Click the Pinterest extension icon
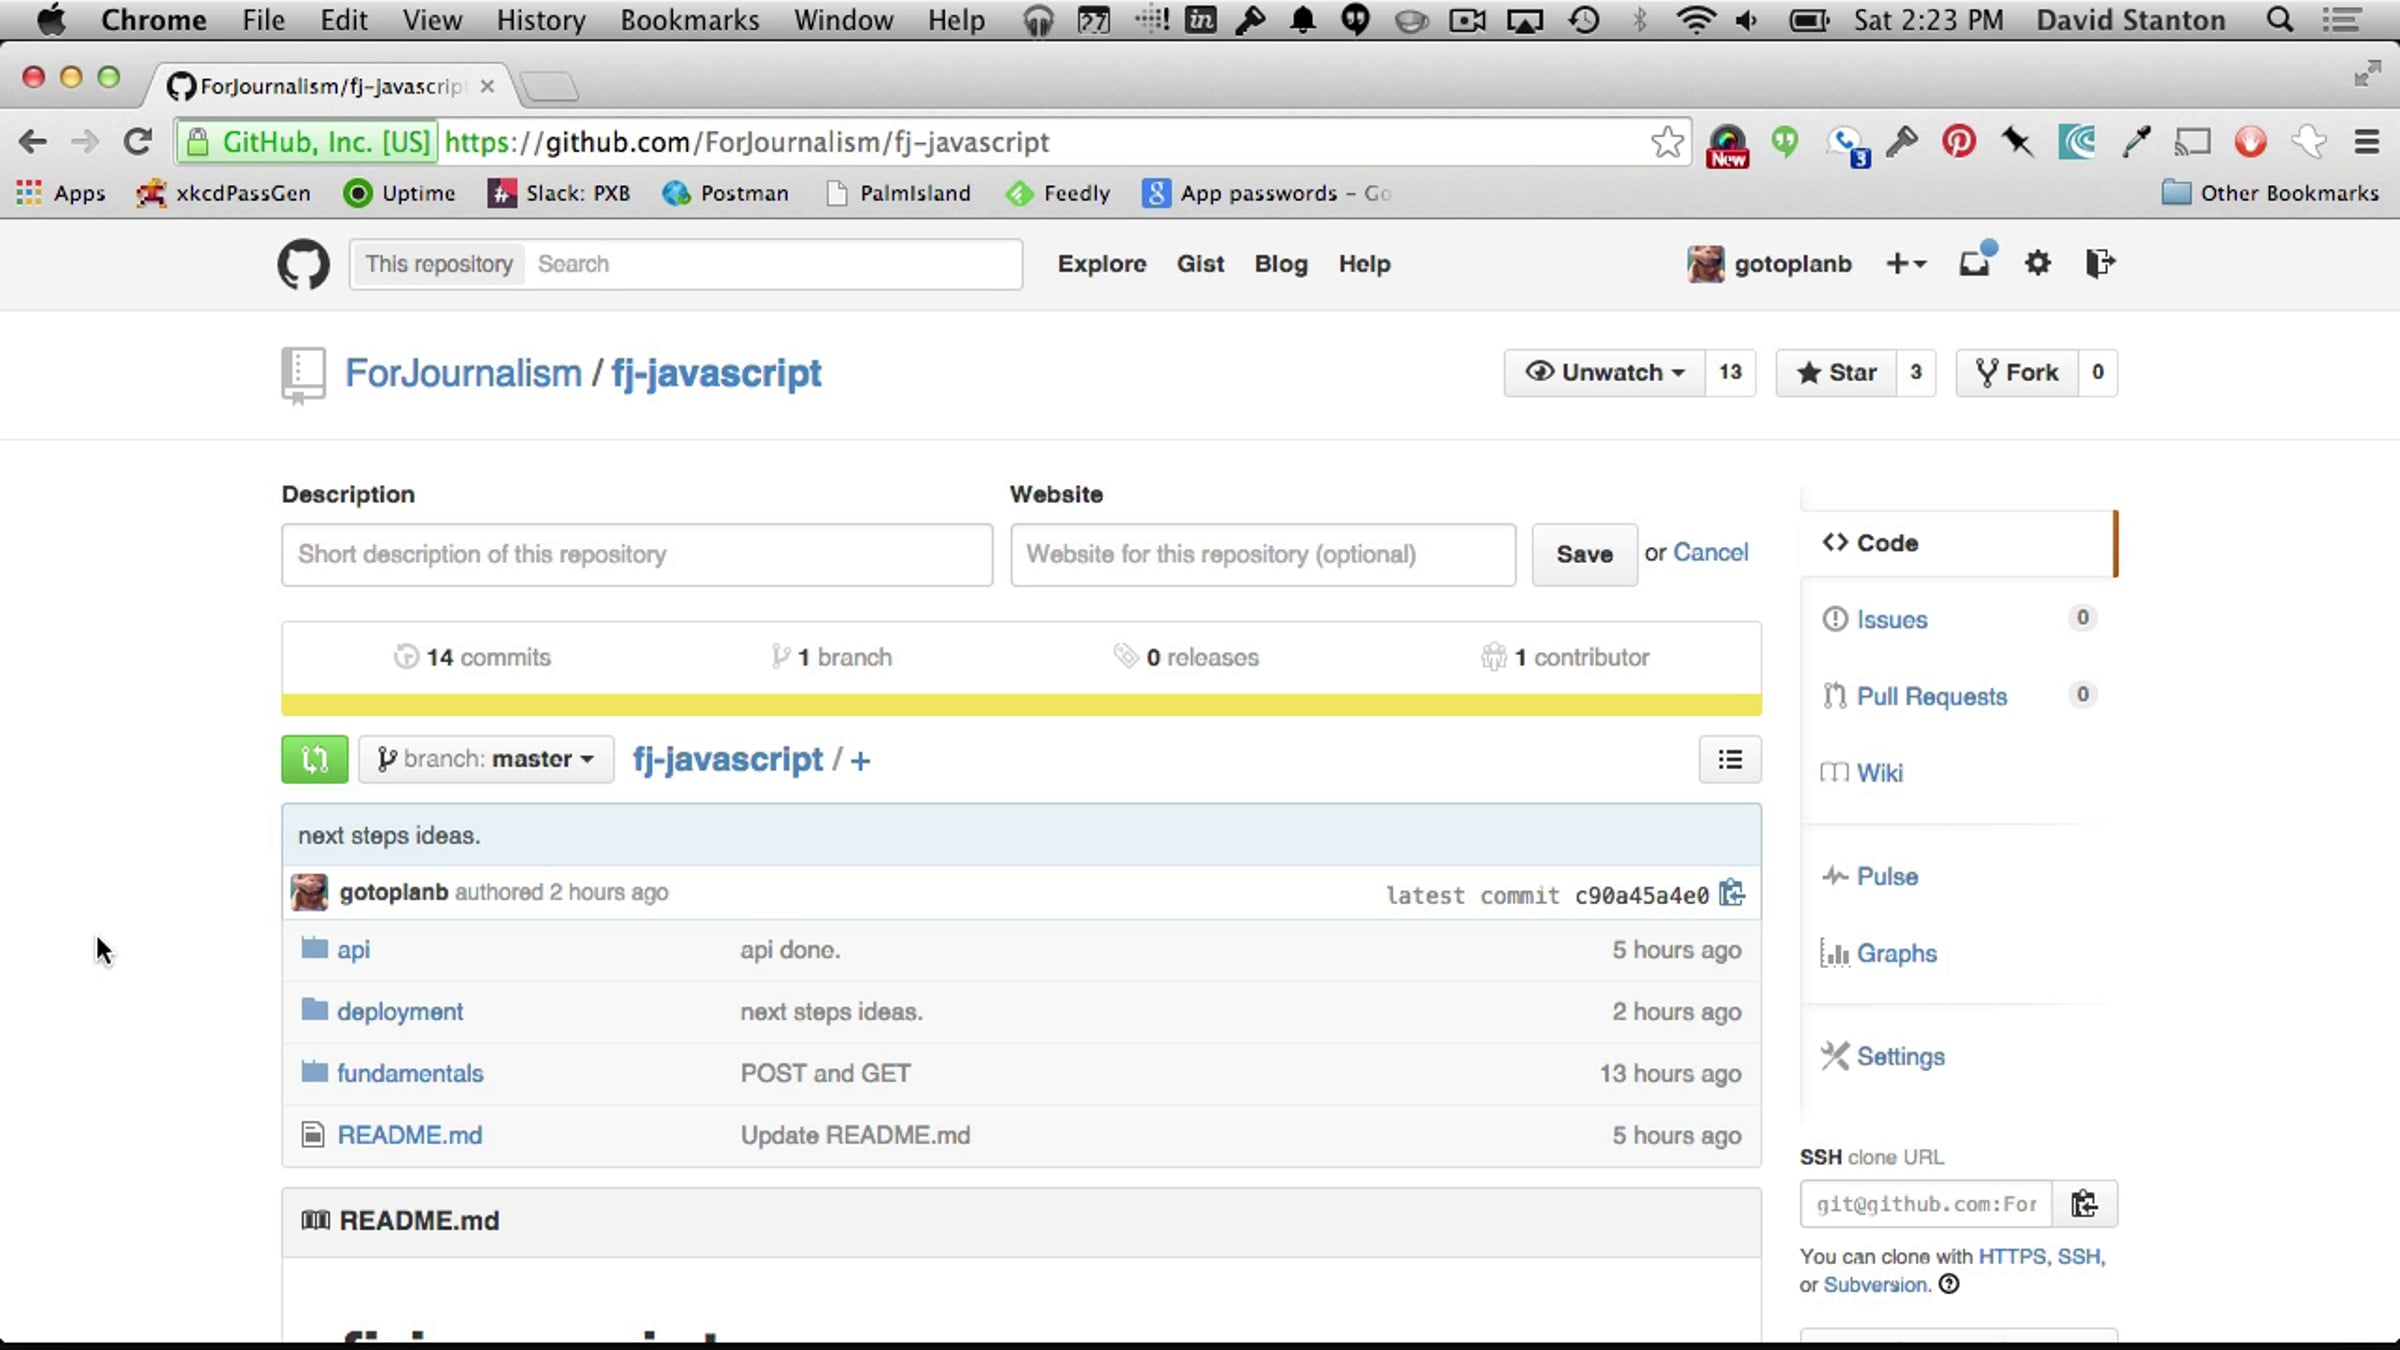The image size is (2400, 1350). [x=1958, y=142]
